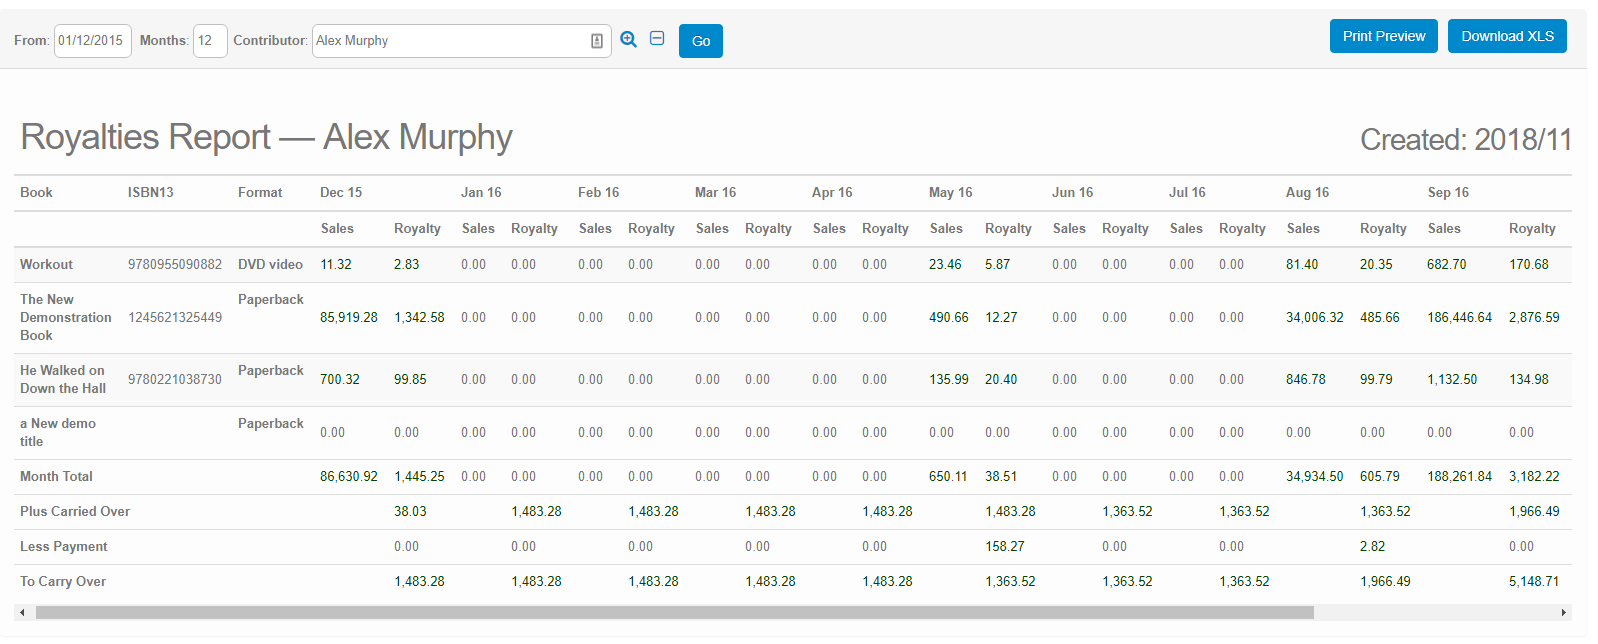Select He Walked on Down the Hall title
Viewport: 1598px width, 644px height.
63,379
